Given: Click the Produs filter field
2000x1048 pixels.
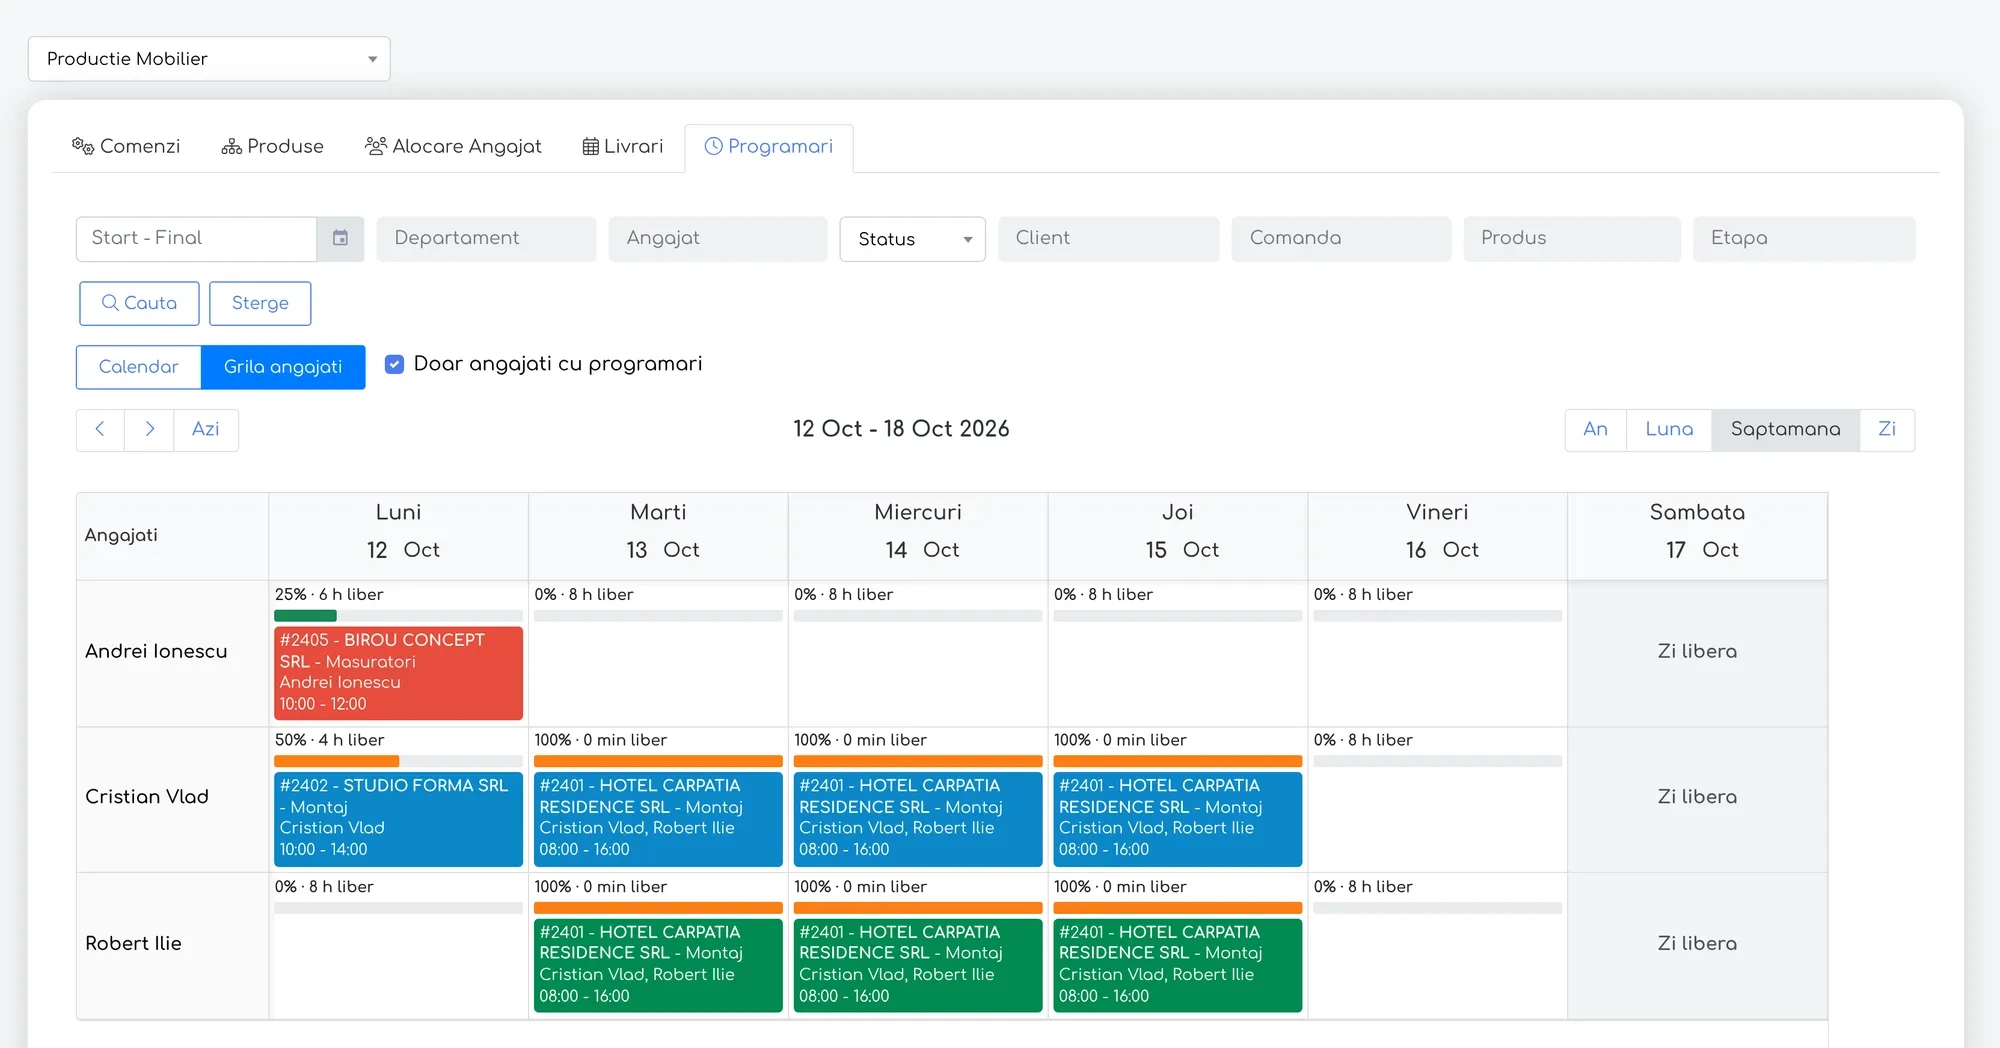Looking at the screenshot, I should point(1572,238).
